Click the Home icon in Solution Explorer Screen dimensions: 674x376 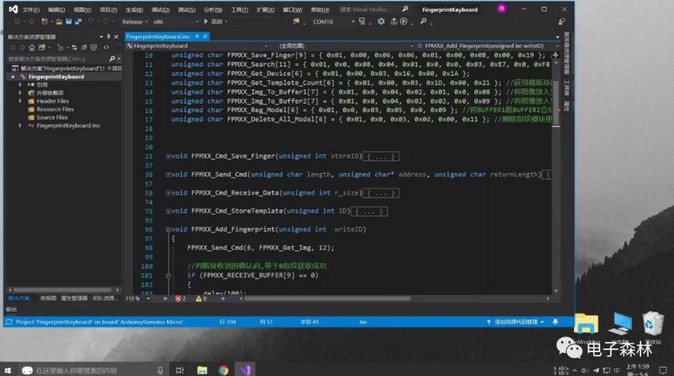[x=32, y=47]
